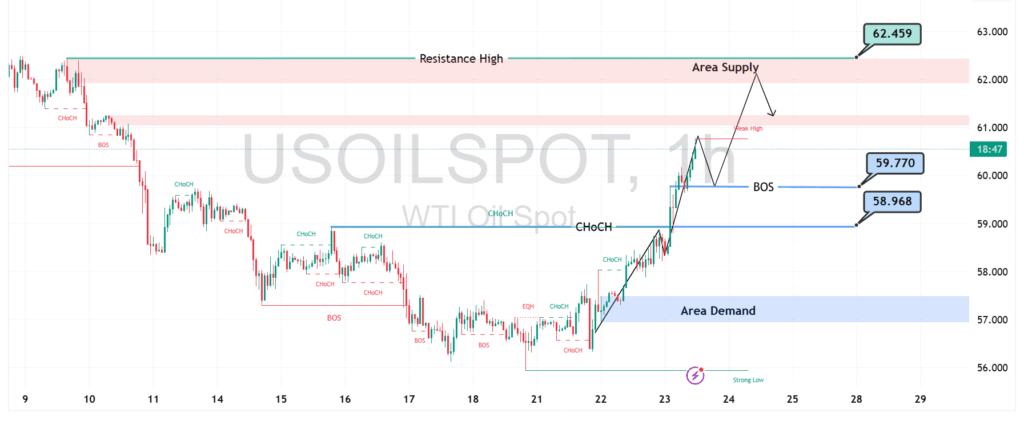Click the BOS label on blue line
Screen dimensions: 1024x421
pyautogui.click(x=762, y=187)
